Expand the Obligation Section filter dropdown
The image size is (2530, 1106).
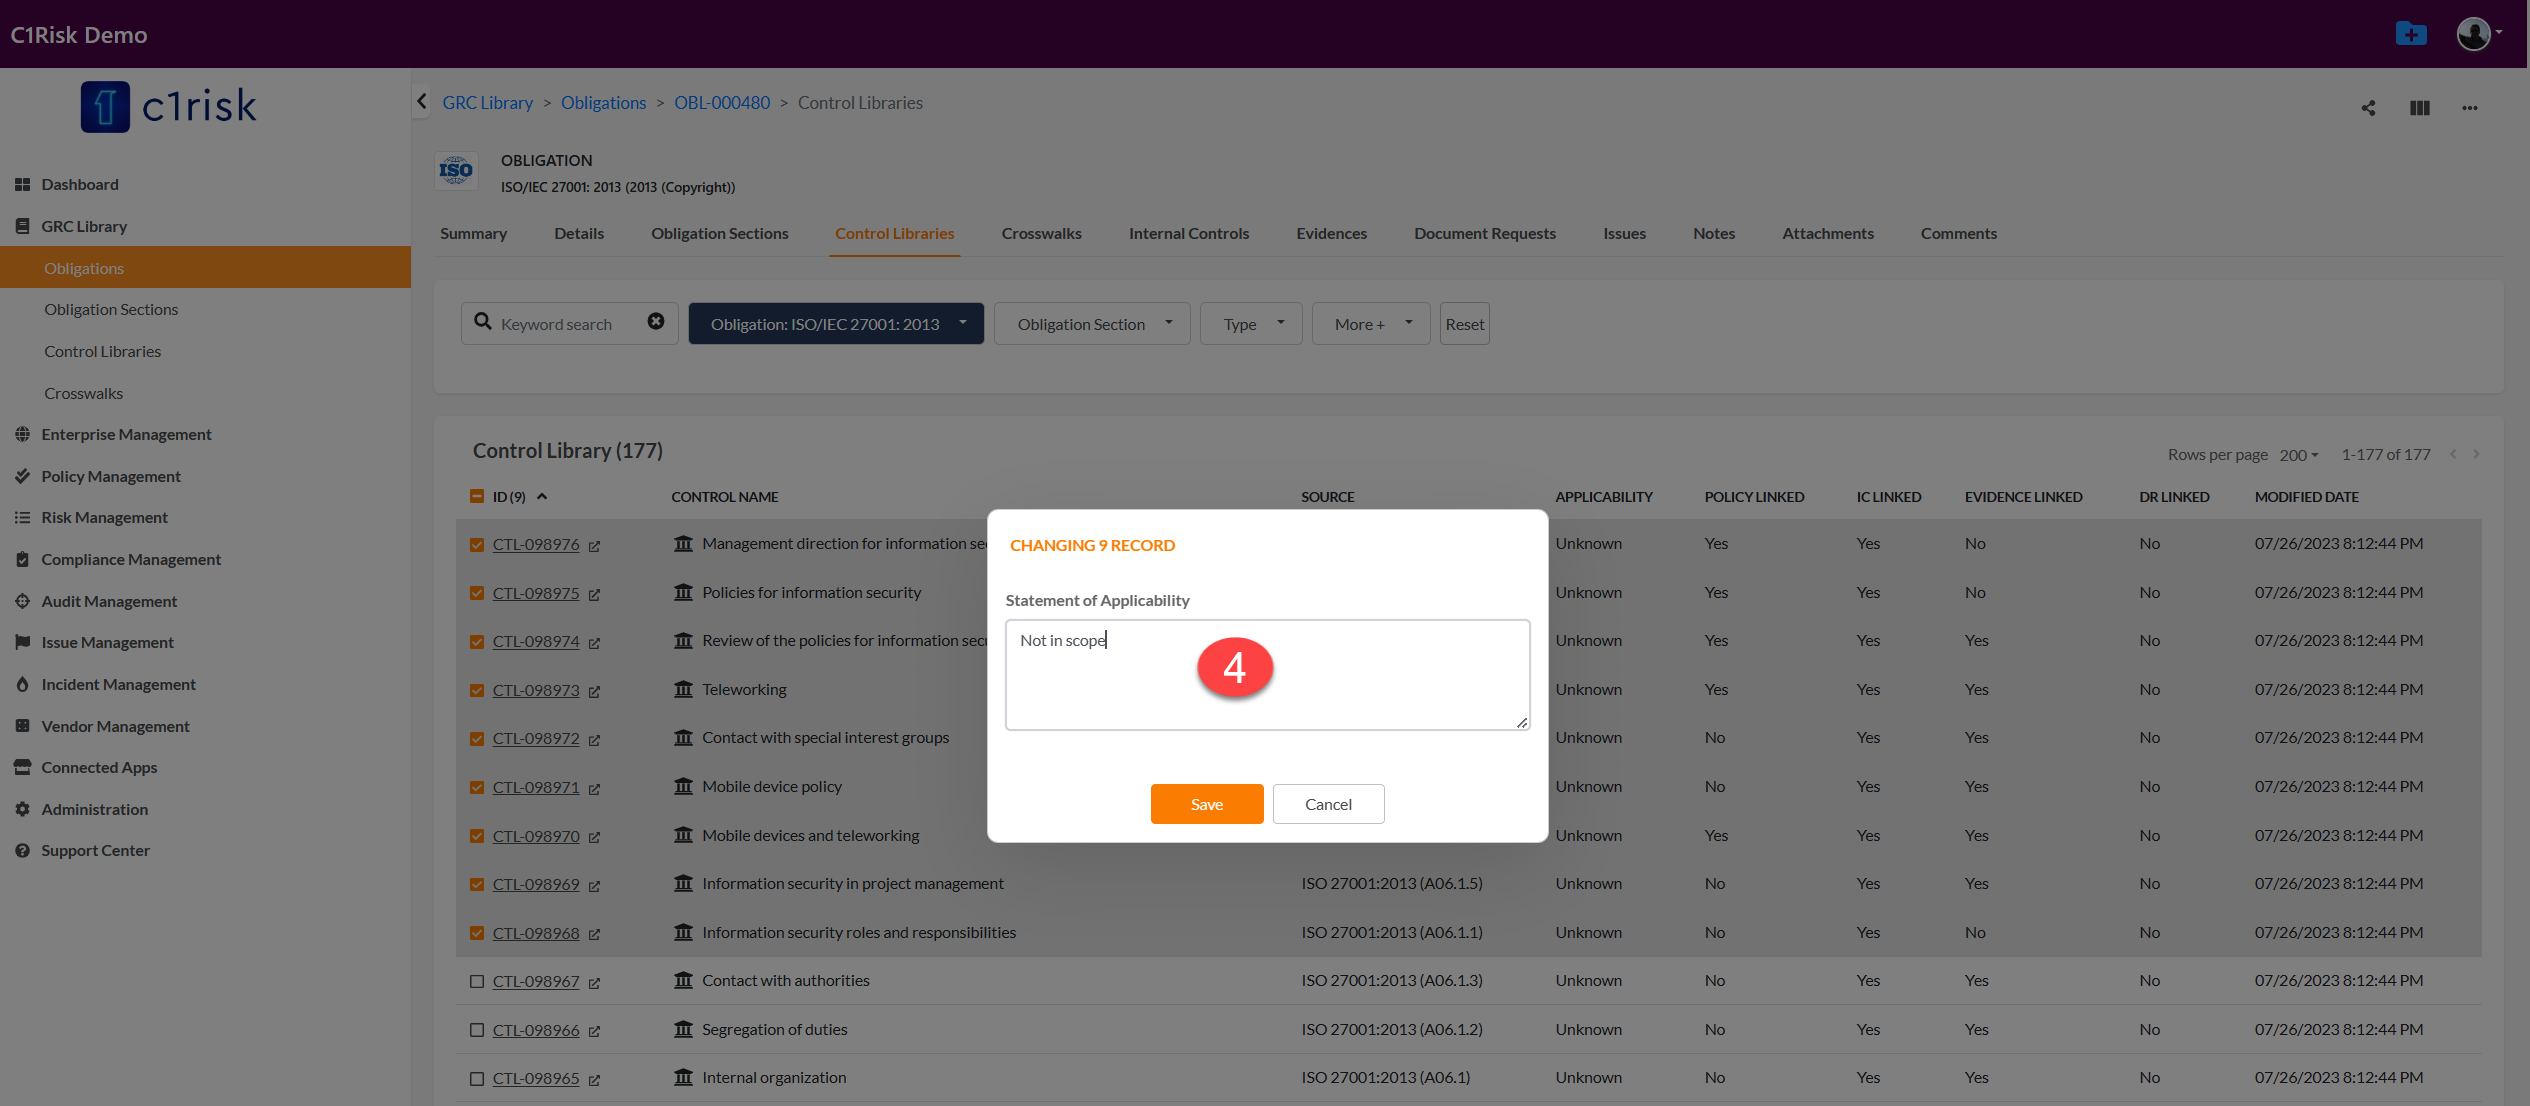pyautogui.click(x=1092, y=324)
